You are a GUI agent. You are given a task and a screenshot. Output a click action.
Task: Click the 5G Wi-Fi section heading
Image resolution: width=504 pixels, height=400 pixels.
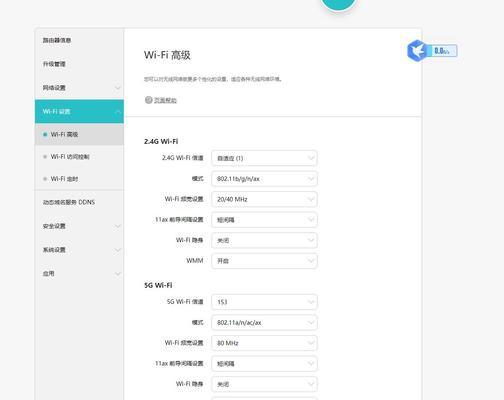click(158, 285)
